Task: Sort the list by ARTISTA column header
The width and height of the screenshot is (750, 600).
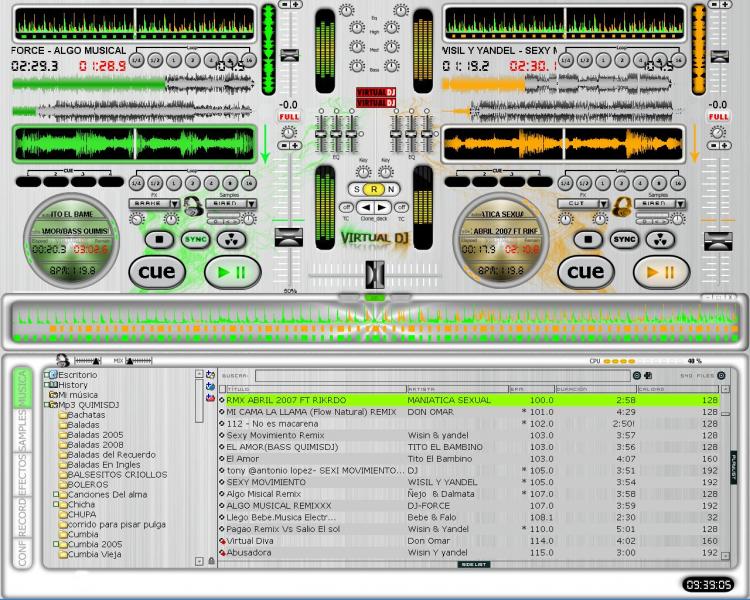Action: pyautogui.click(x=457, y=389)
